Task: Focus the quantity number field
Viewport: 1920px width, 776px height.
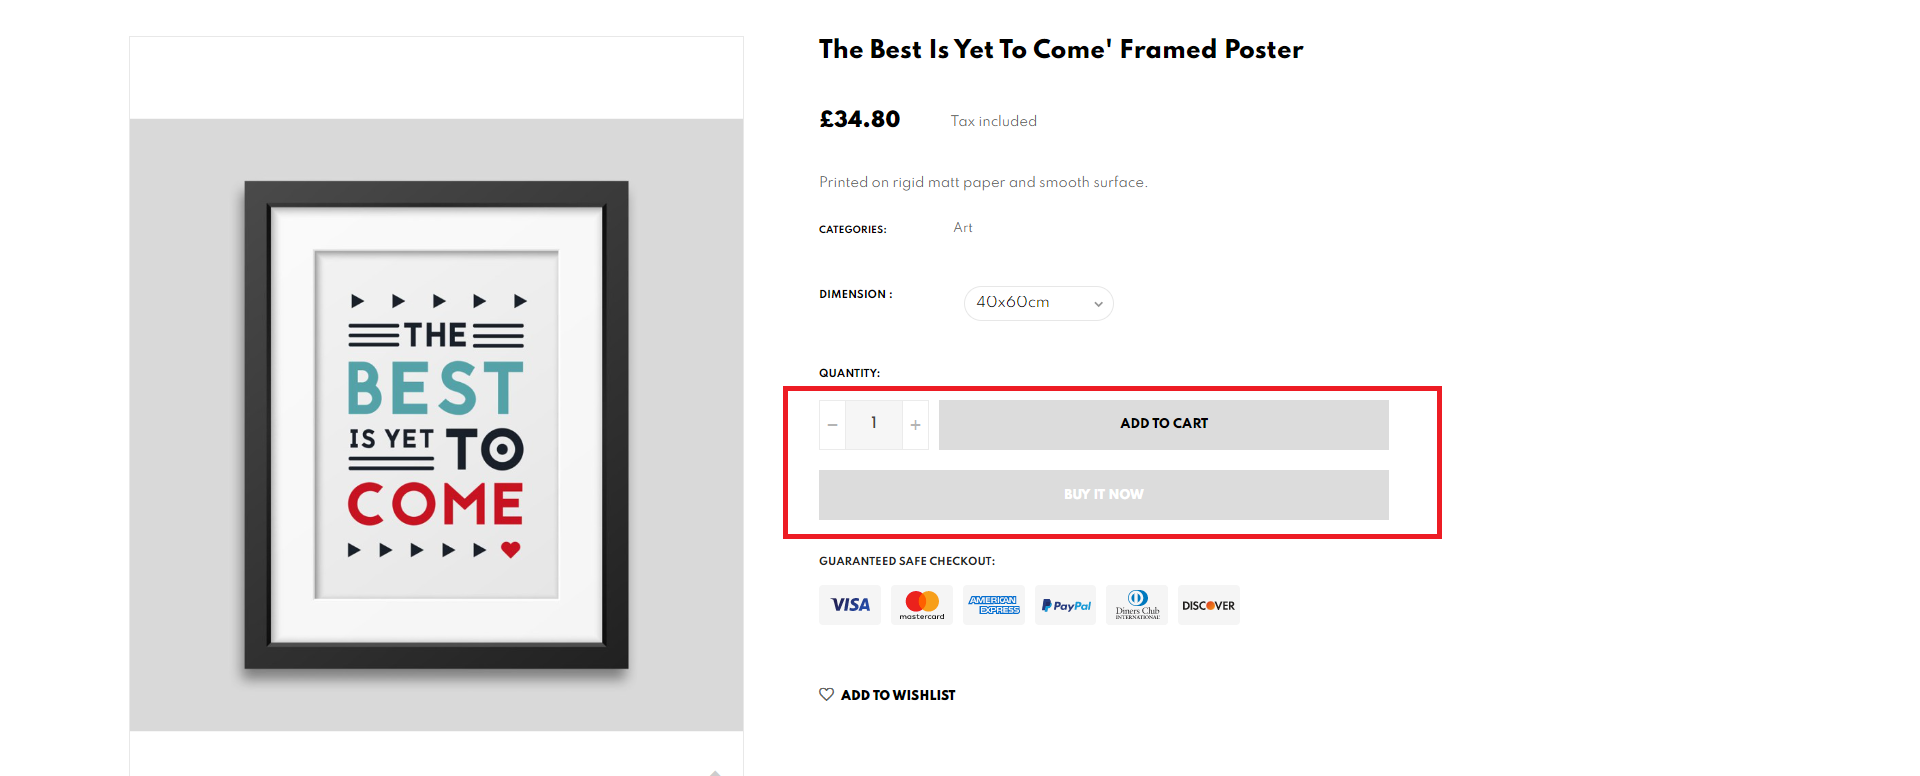Action: click(x=874, y=424)
